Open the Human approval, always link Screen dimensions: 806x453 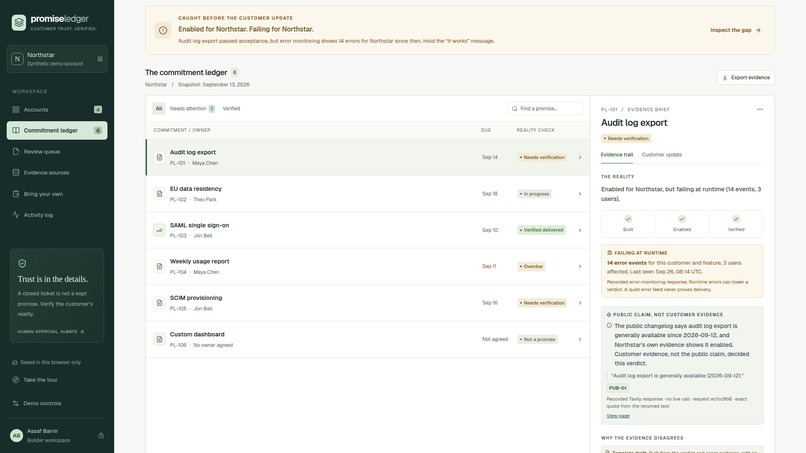coord(50,332)
